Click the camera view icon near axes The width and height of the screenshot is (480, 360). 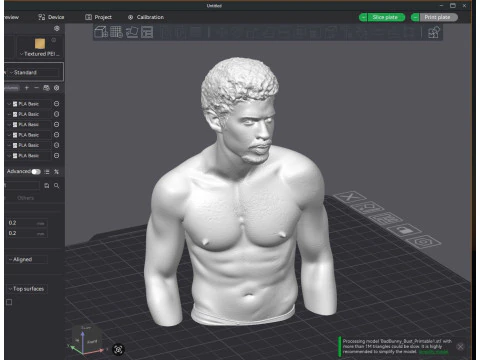point(118,349)
